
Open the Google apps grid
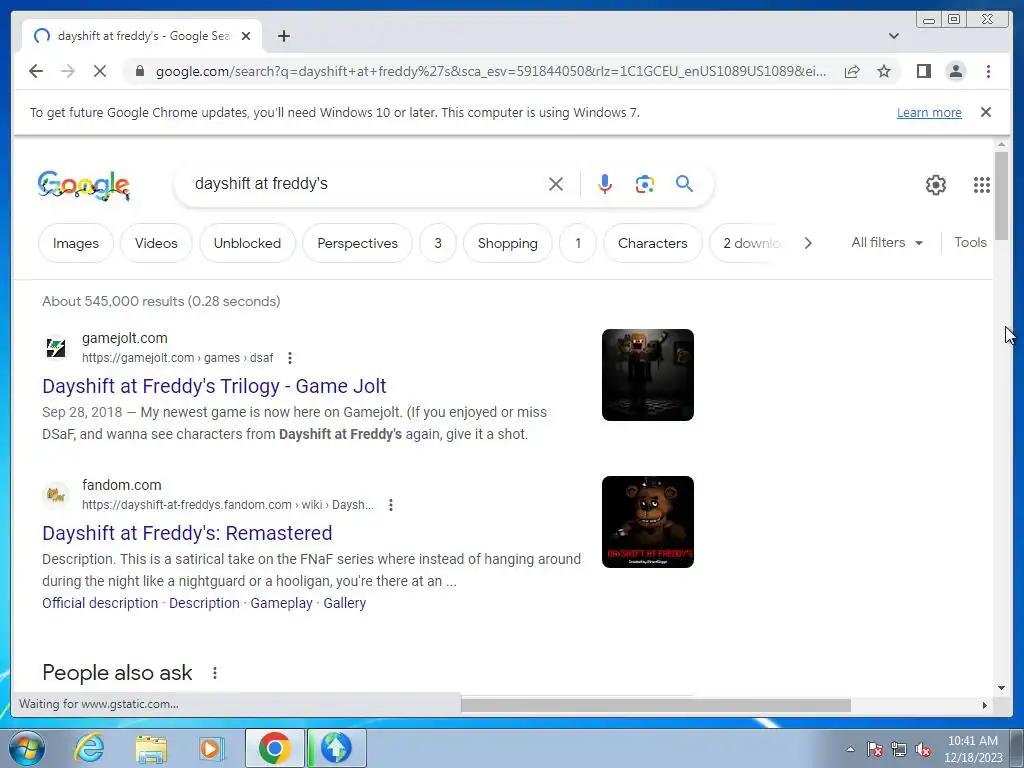click(982, 185)
